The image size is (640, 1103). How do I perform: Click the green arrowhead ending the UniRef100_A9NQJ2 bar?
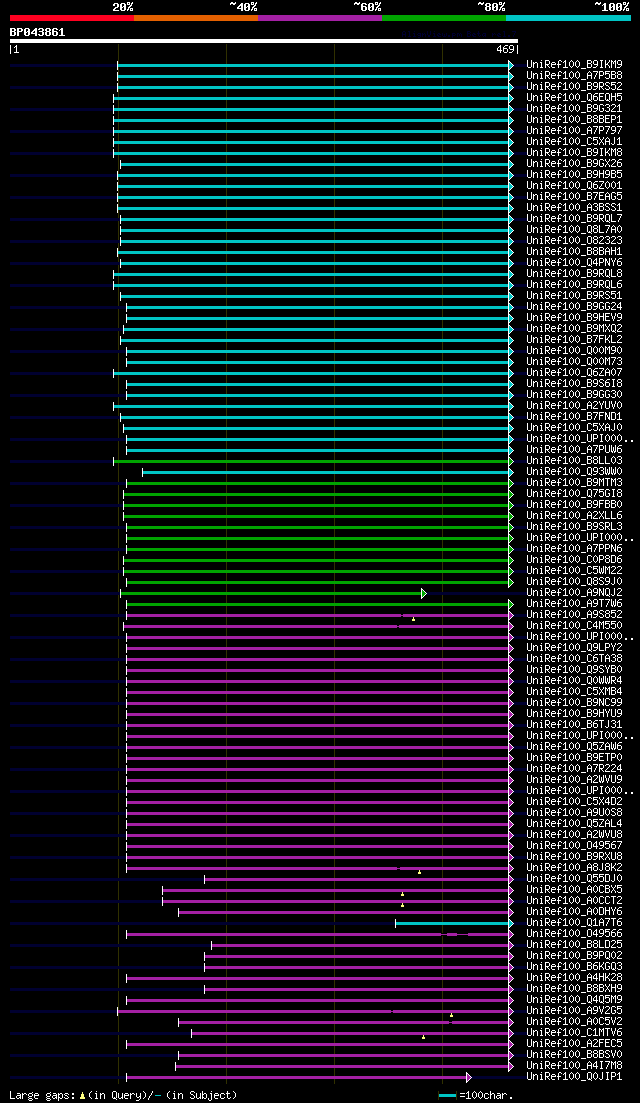tap(424, 593)
